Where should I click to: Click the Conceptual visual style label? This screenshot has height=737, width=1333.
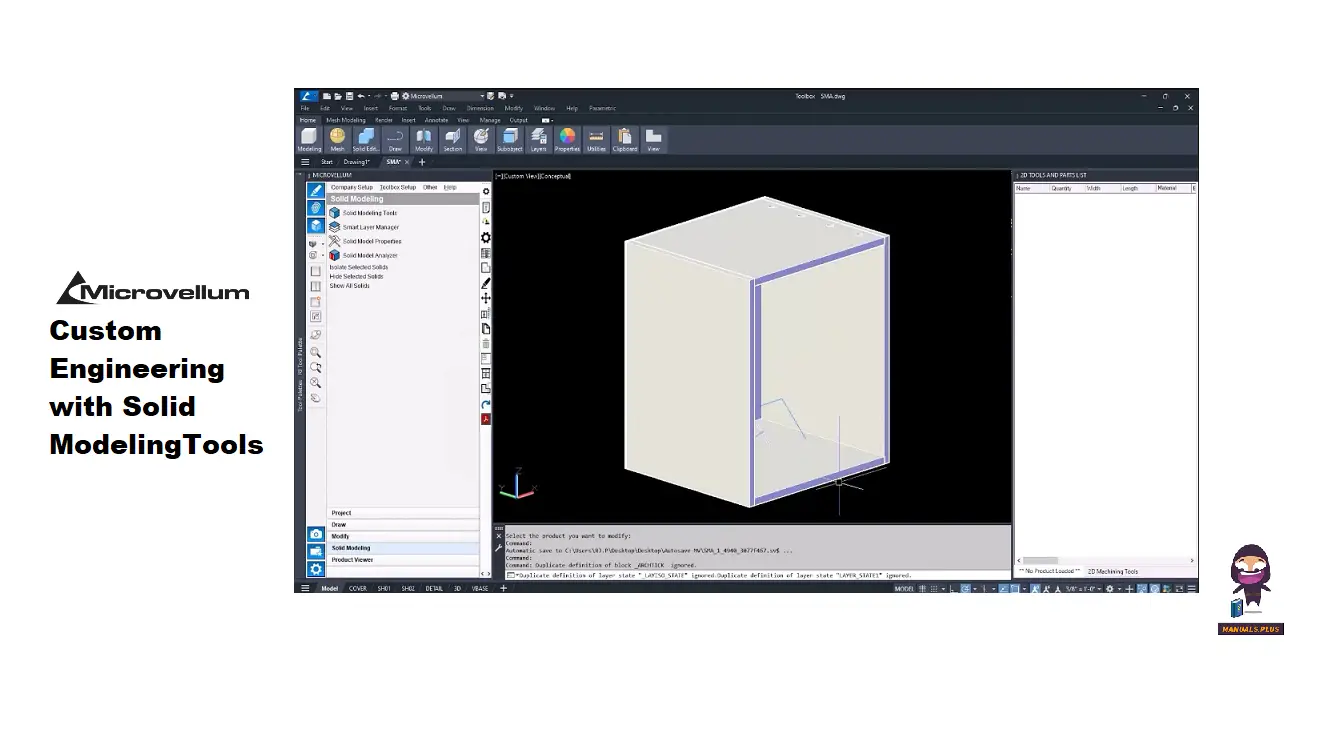[556, 176]
